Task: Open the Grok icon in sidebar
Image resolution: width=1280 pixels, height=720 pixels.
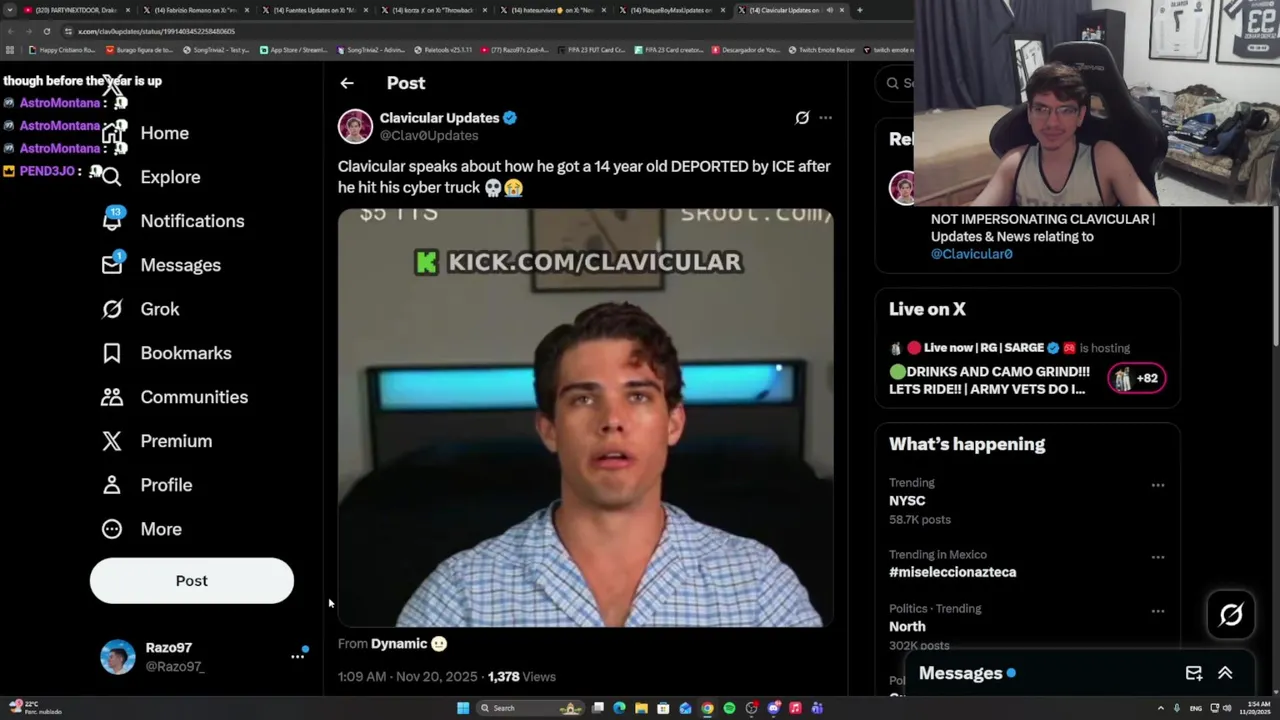Action: [x=112, y=309]
